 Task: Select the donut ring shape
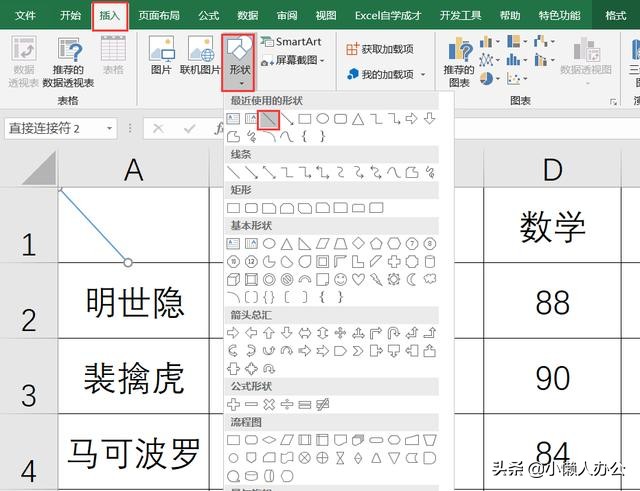(x=269, y=280)
